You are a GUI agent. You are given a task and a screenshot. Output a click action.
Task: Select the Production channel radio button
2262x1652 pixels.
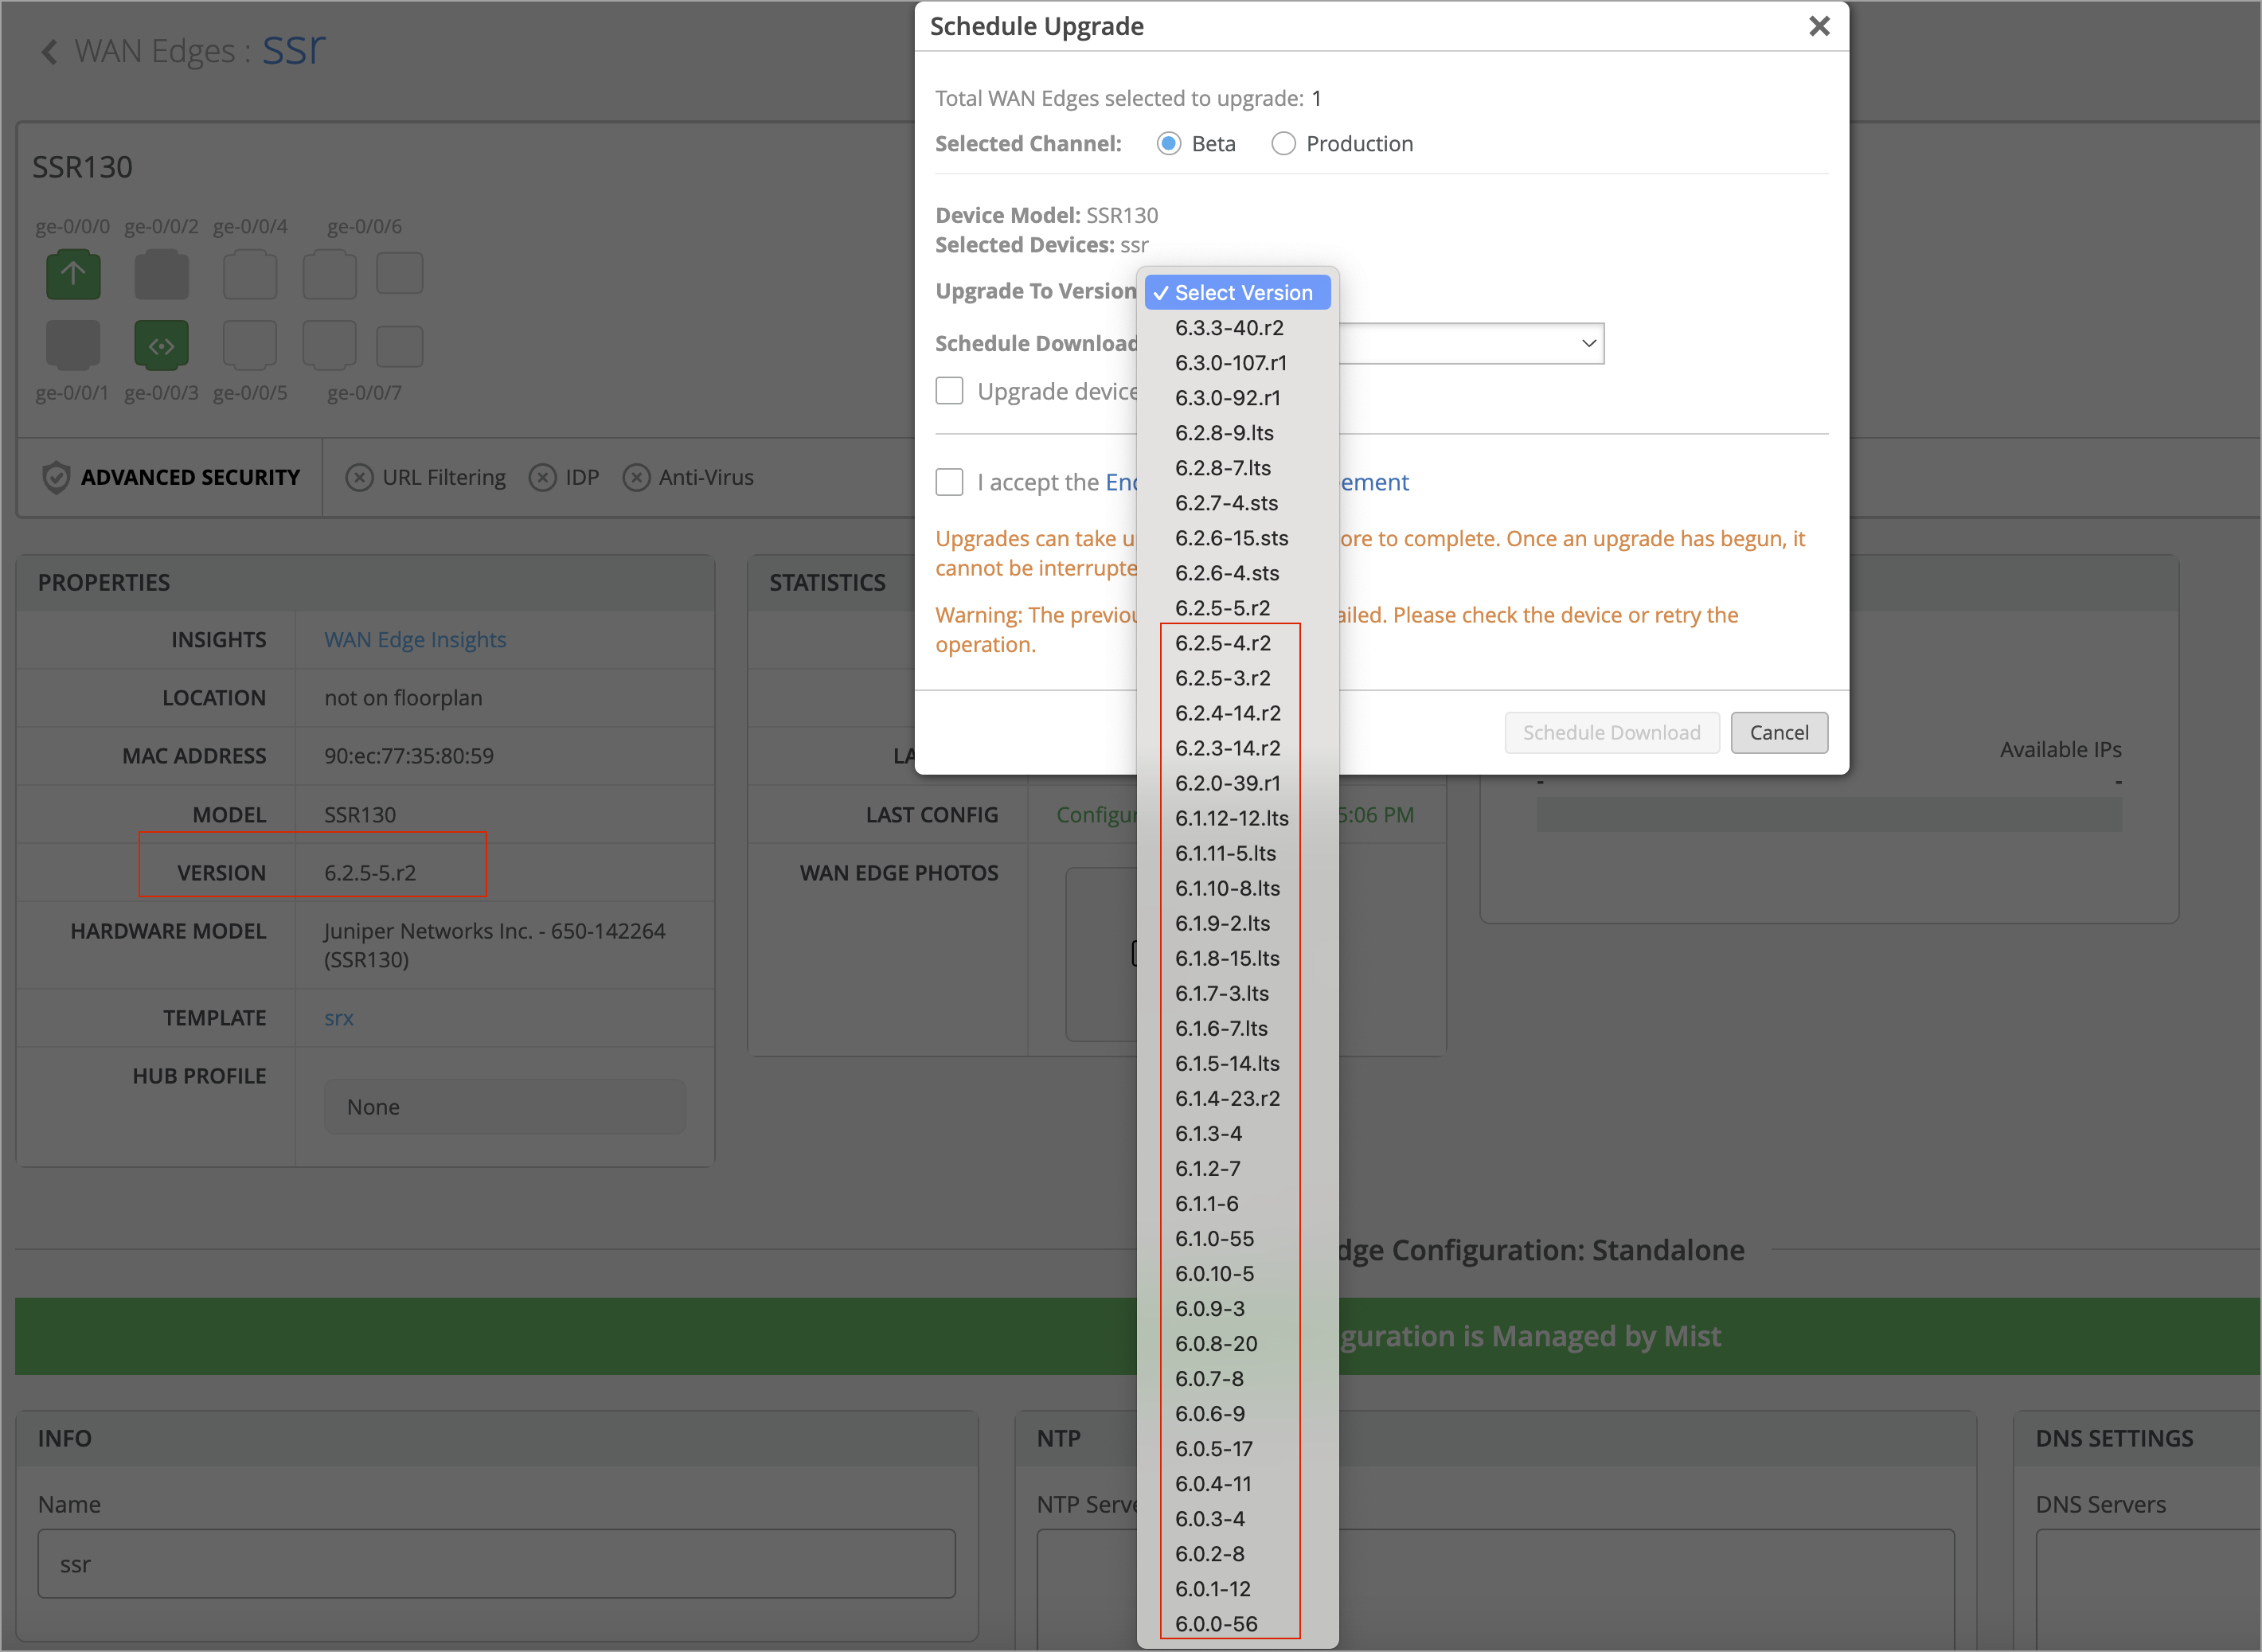coord(1283,144)
